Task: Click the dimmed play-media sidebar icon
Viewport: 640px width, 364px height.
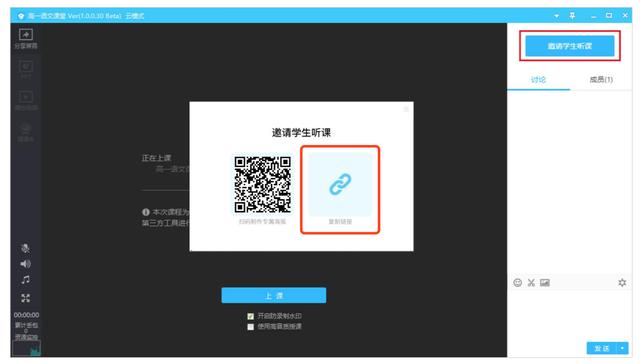Action: click(x=26, y=98)
